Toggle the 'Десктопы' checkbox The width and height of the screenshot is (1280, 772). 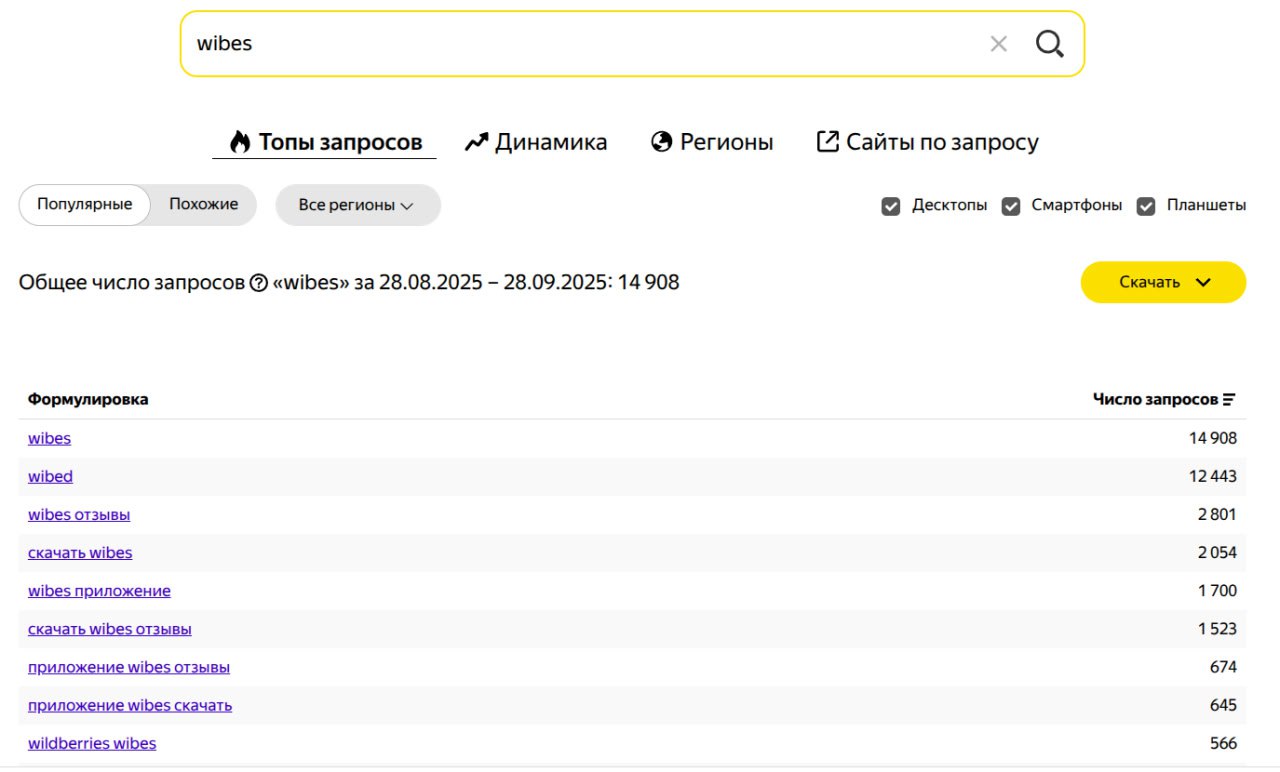coord(891,206)
